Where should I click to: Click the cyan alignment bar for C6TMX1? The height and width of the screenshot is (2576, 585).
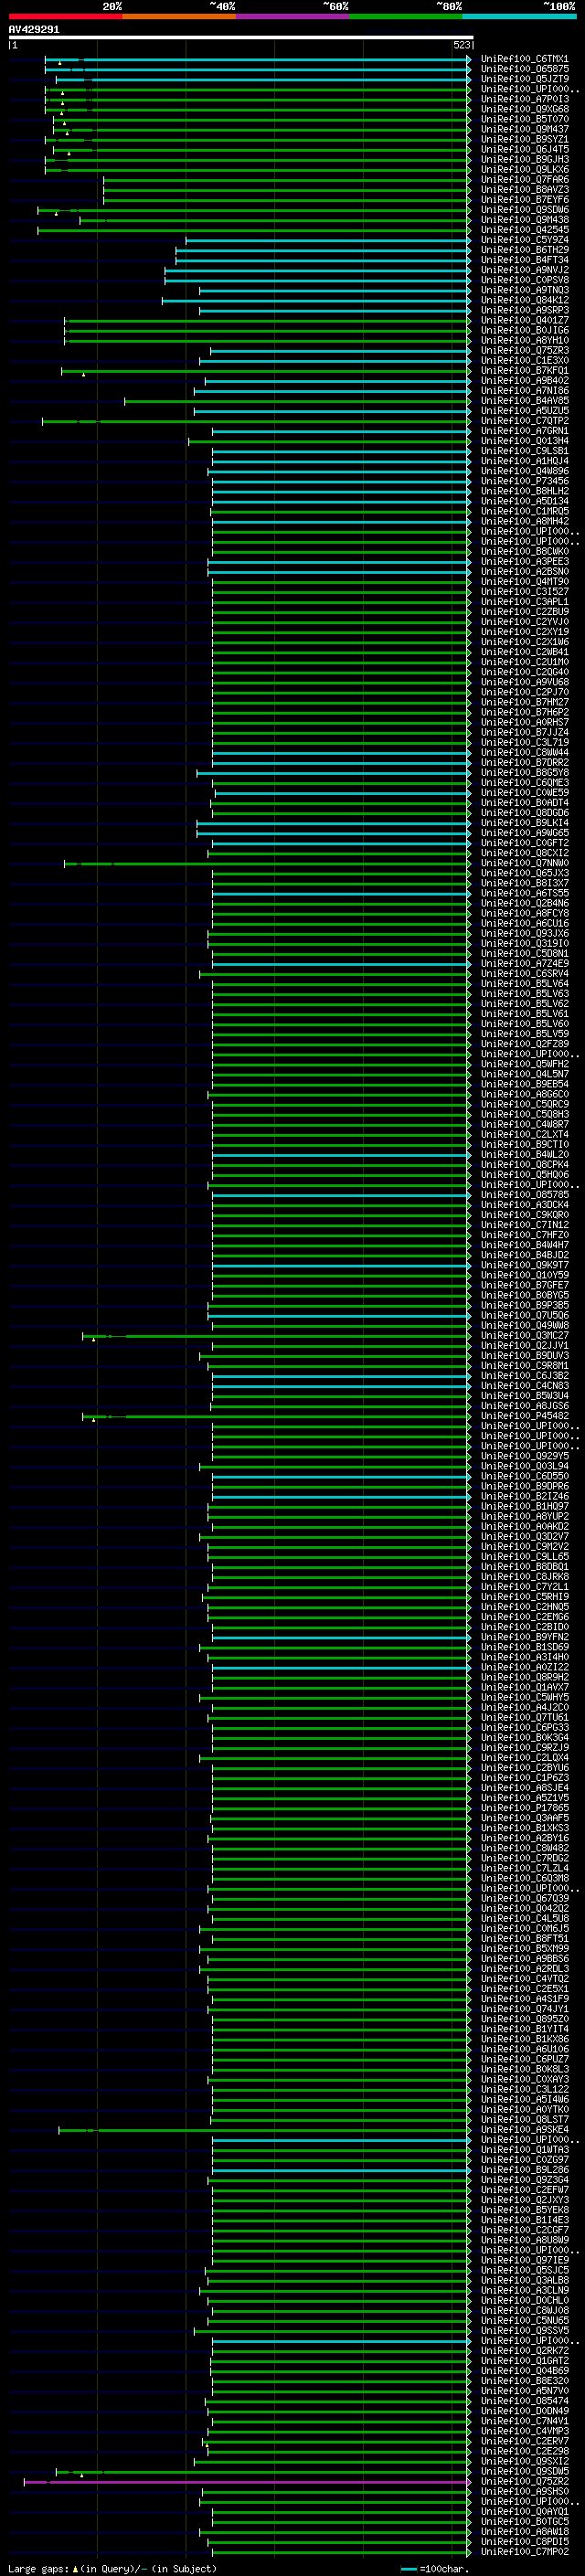coord(258,59)
